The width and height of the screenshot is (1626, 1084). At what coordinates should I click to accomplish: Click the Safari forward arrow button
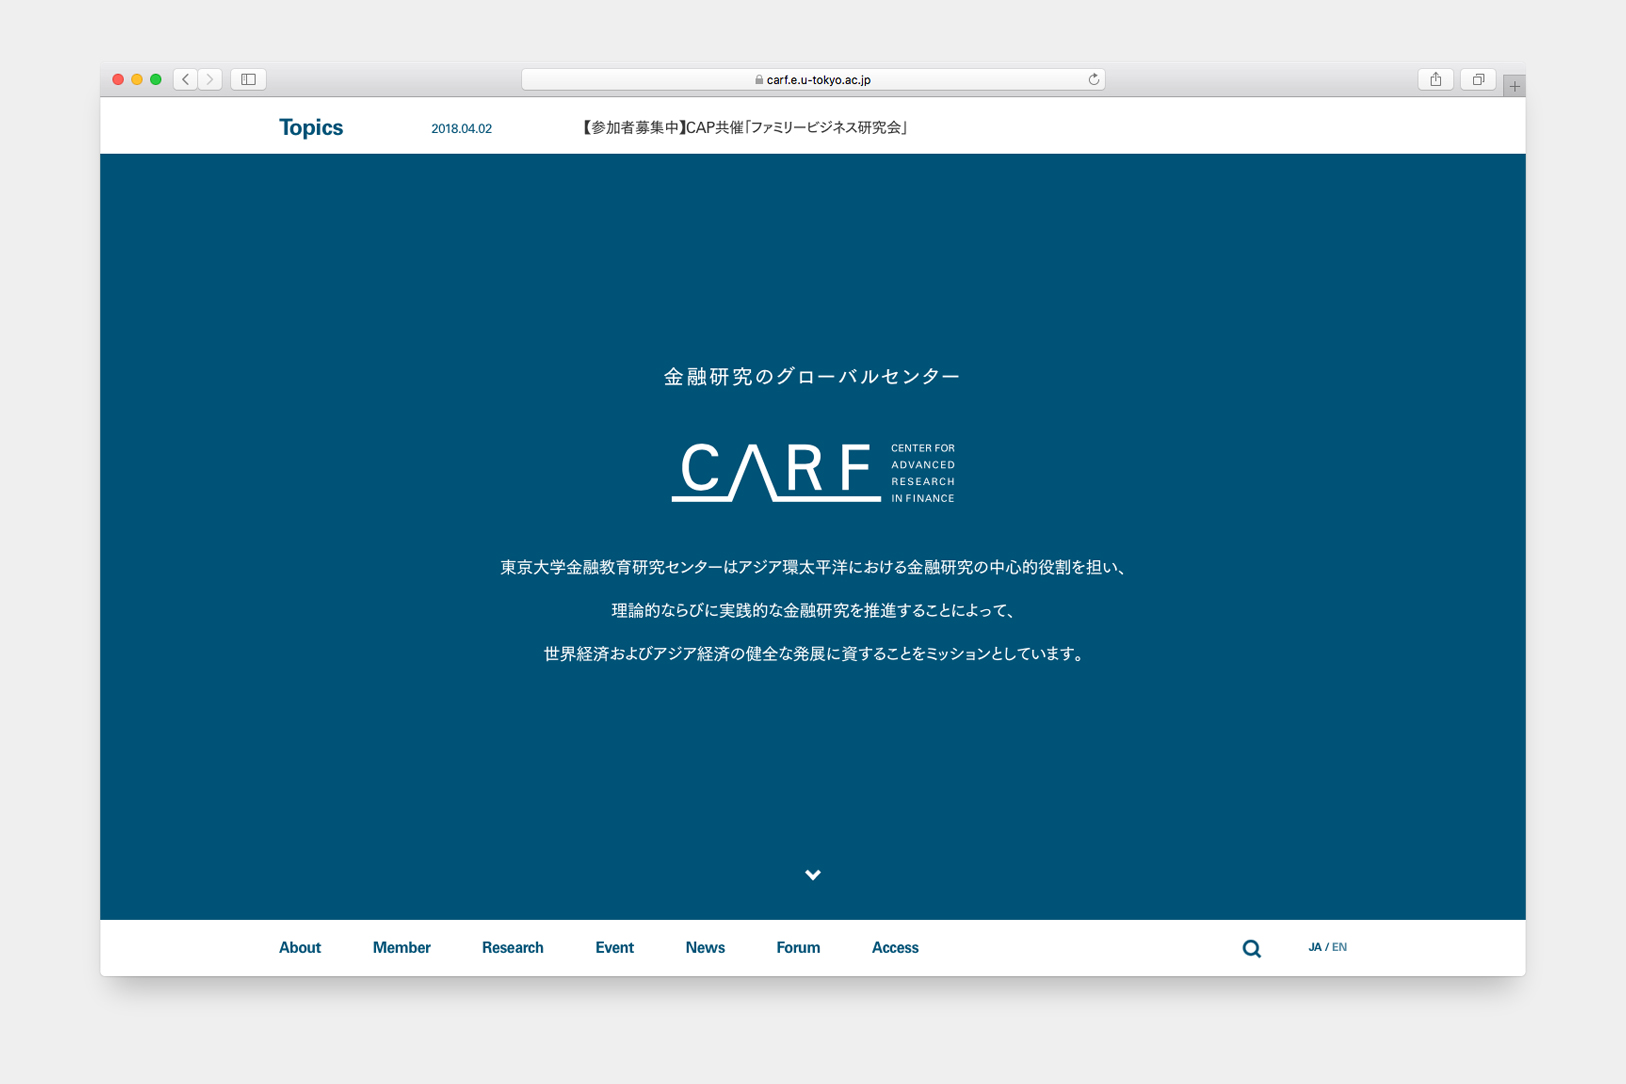210,79
